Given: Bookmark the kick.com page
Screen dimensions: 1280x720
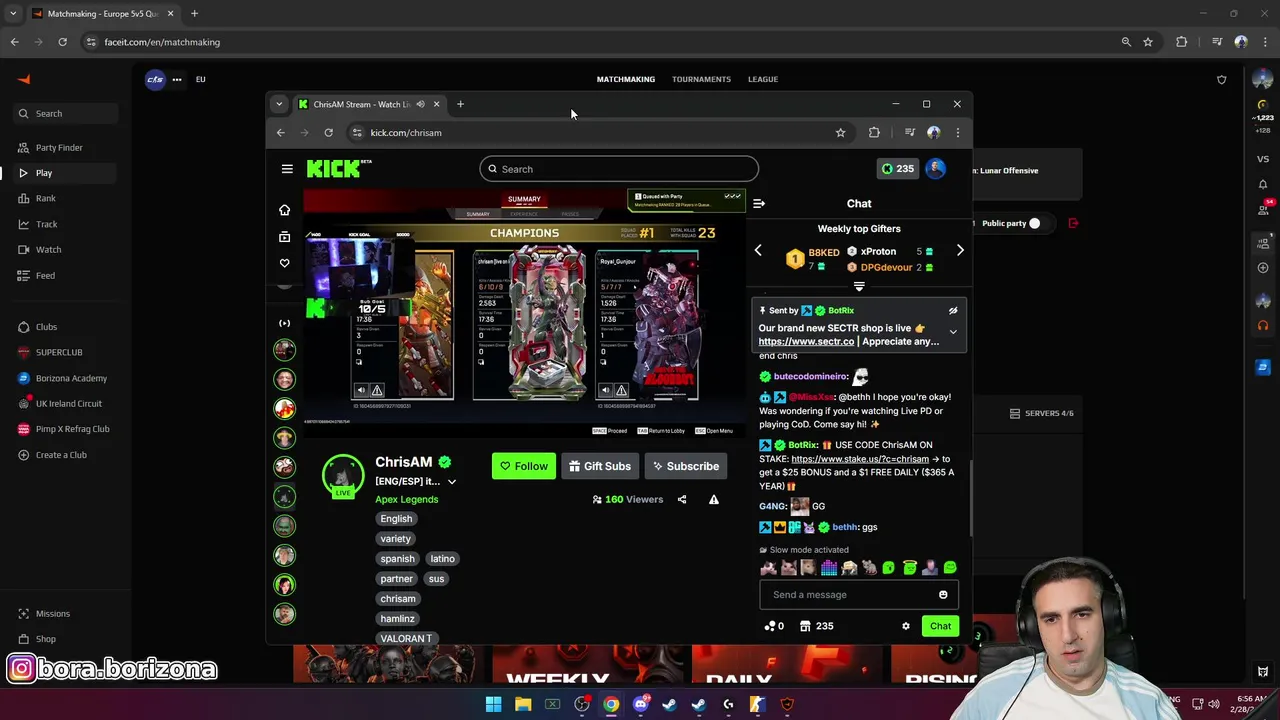Looking at the screenshot, I should tap(840, 133).
